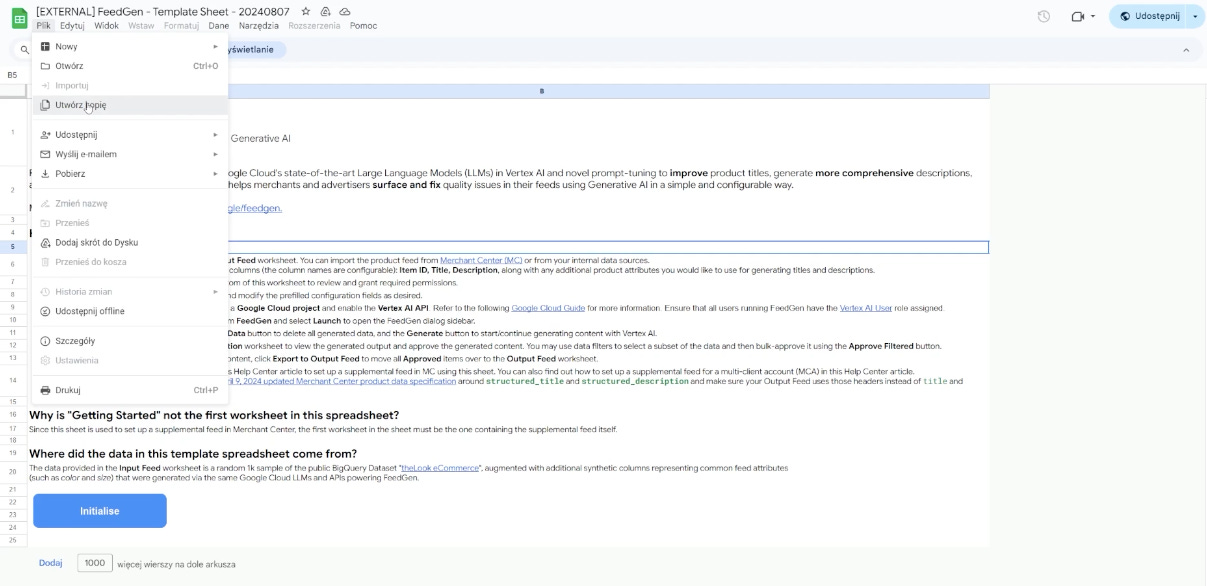Select Utwórz kopię menu entry
This screenshot has width=1207, height=586.
130,105
